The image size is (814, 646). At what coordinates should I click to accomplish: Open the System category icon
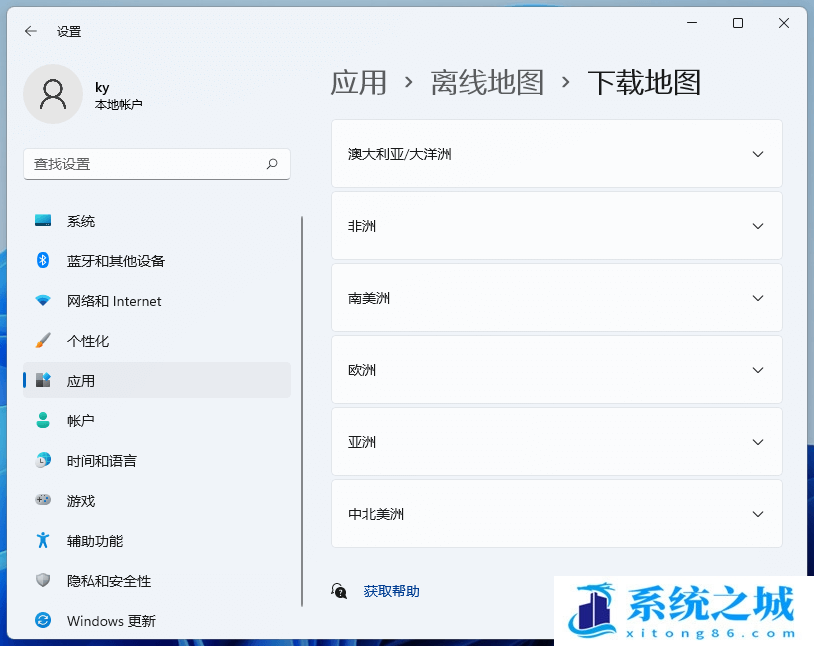coord(43,221)
